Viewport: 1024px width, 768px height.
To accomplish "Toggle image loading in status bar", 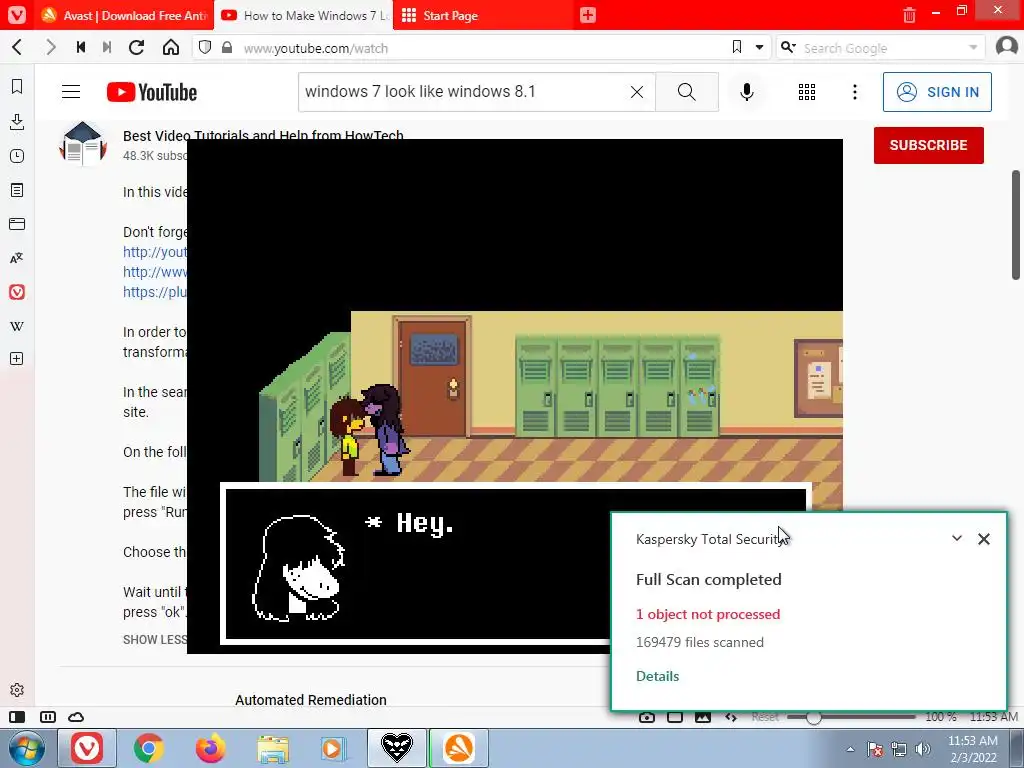I will [x=703, y=717].
